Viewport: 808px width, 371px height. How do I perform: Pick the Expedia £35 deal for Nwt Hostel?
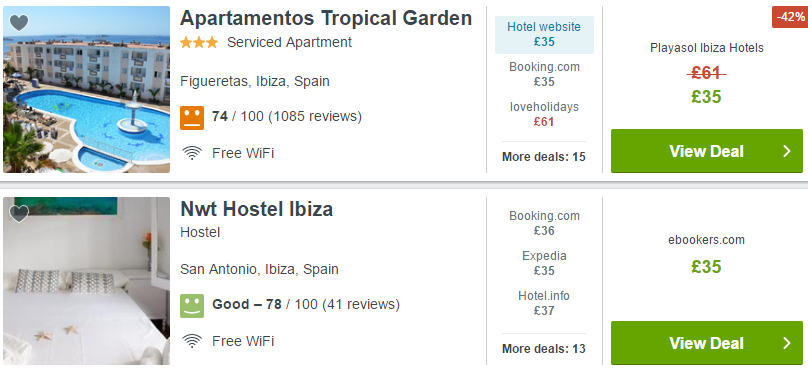tap(544, 263)
